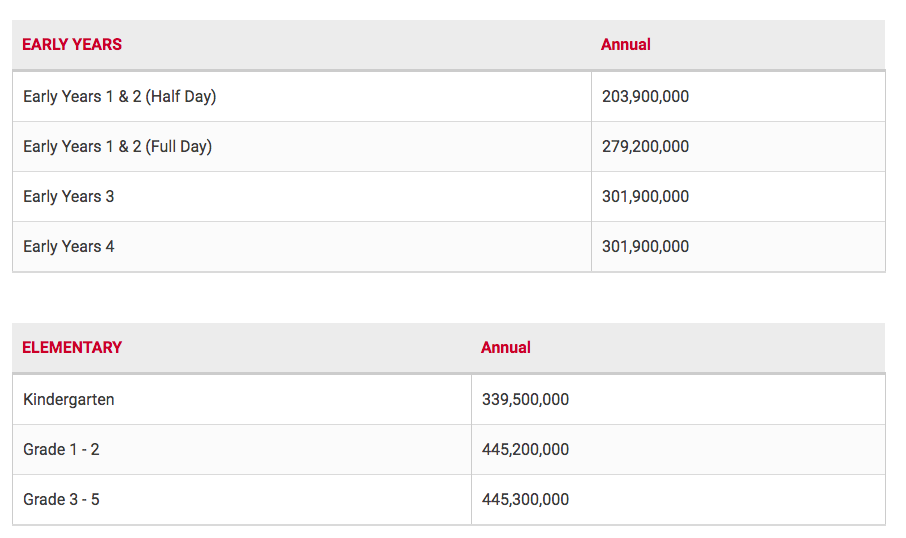Click the 279,200,000 fee value
The height and width of the screenshot is (538, 906).
click(x=645, y=147)
